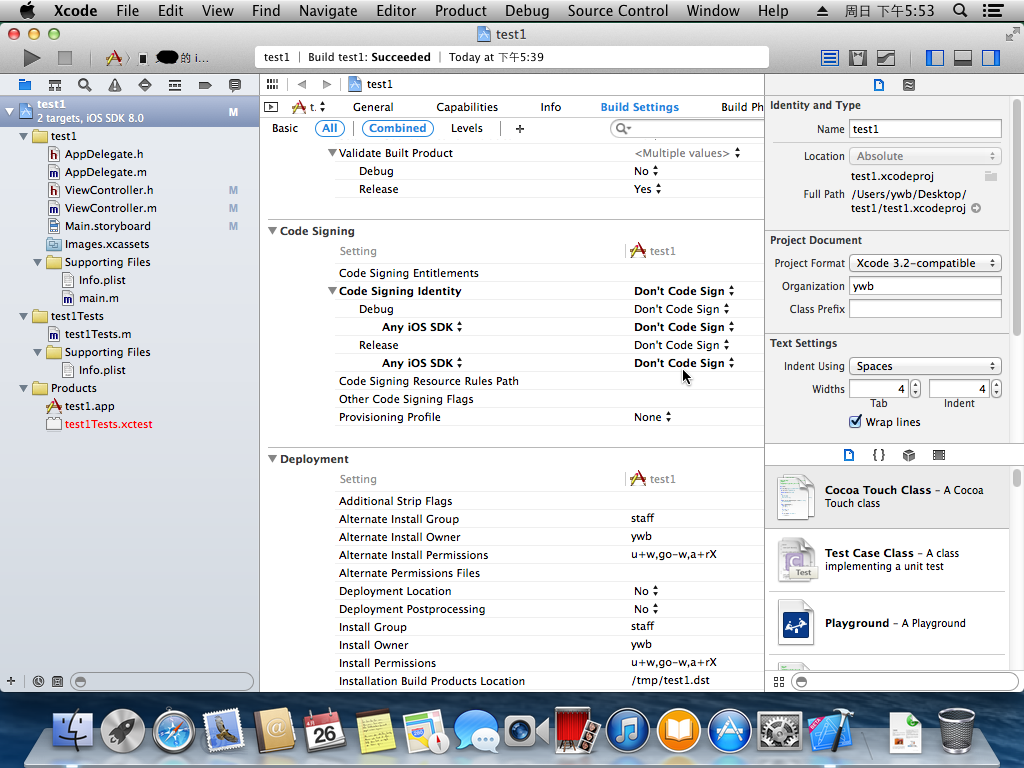The width and height of the screenshot is (1024, 768).
Task: Open the Breakpoint navigator
Action: tap(204, 85)
